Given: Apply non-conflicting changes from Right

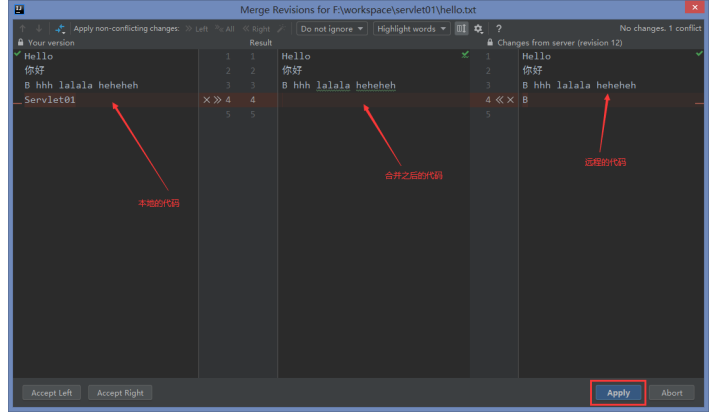Looking at the screenshot, I should [x=256, y=29].
